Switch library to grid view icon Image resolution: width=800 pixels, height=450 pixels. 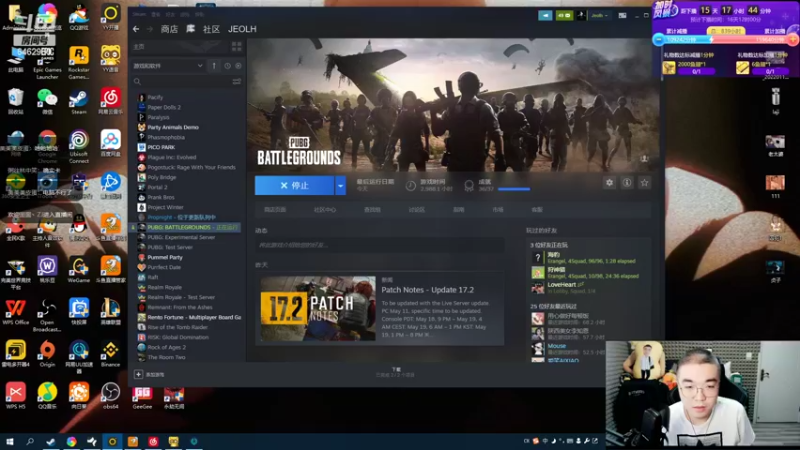tap(237, 46)
